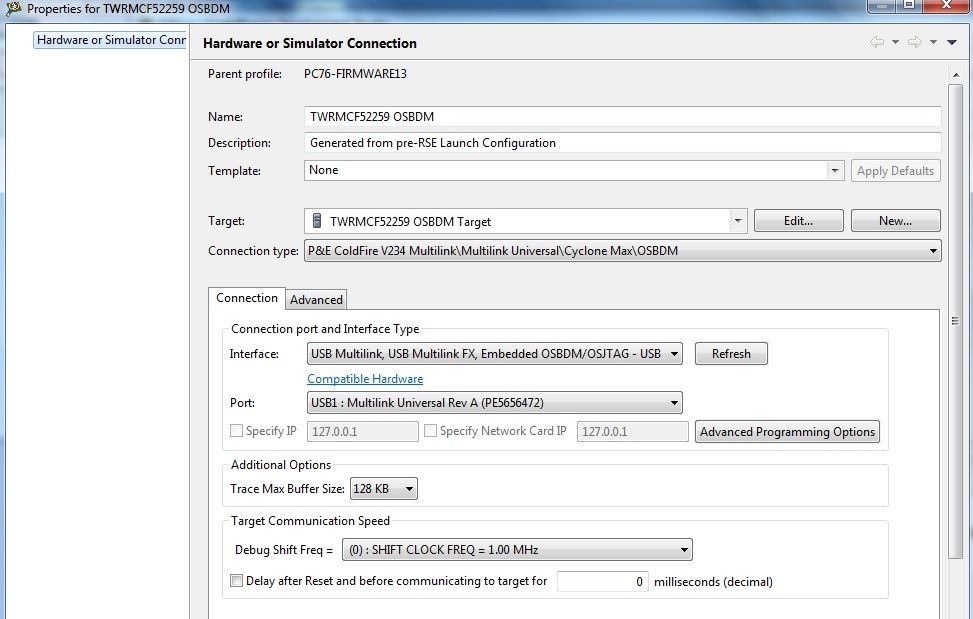Click the PC76-FIRMWARE13 parent profile text
Image resolution: width=973 pixels, height=619 pixels.
coord(355,74)
